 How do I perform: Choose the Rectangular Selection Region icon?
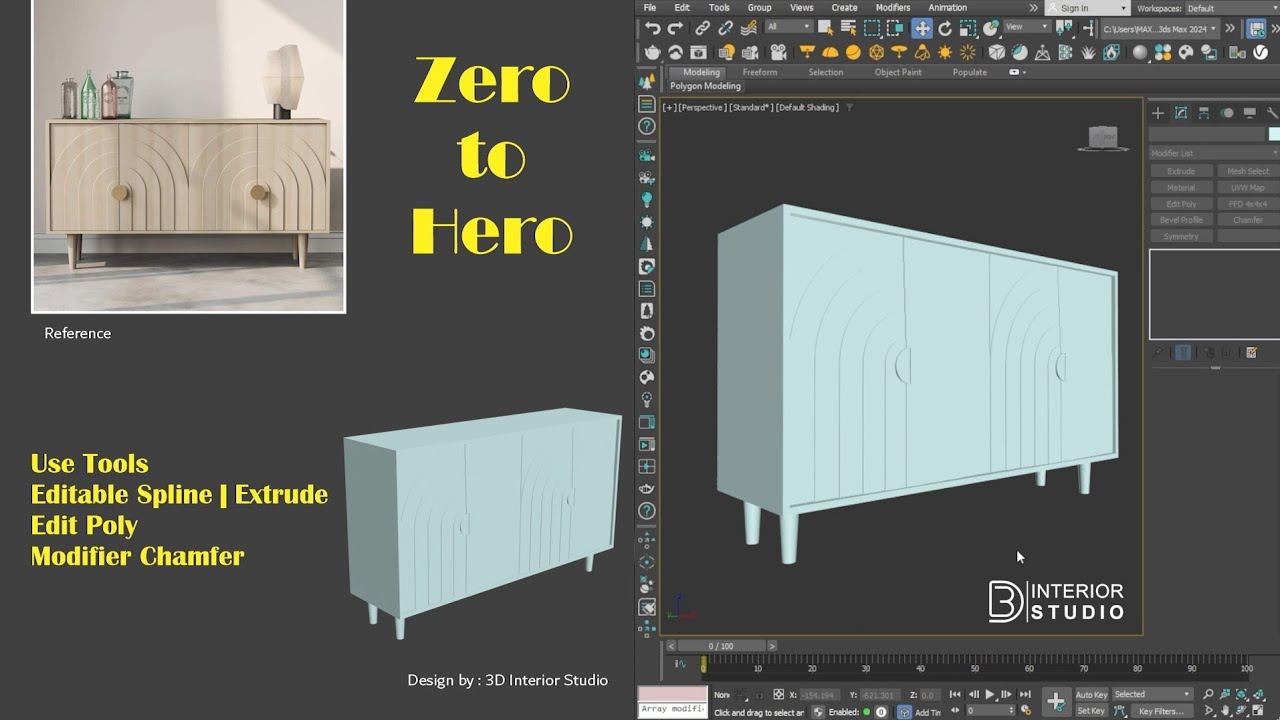pos(872,28)
